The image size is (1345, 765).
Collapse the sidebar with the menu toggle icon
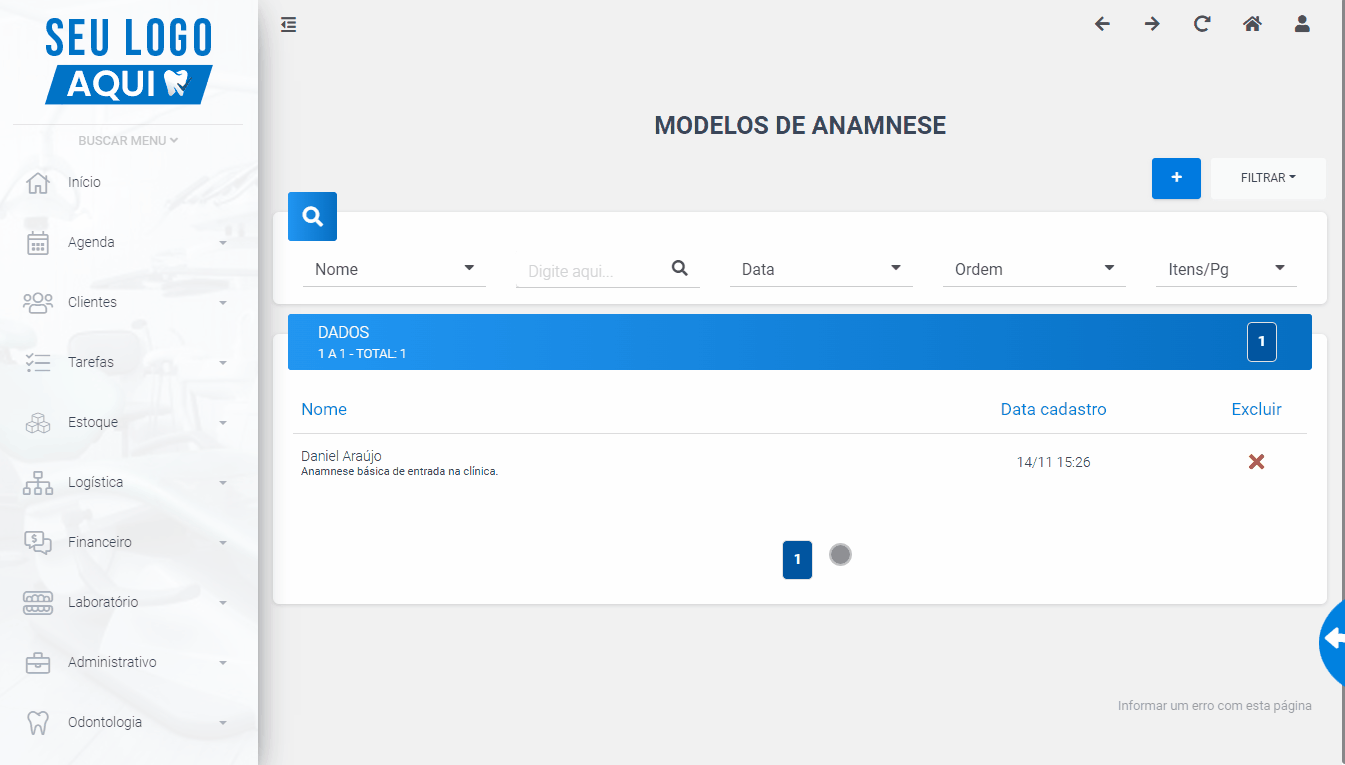click(x=288, y=25)
